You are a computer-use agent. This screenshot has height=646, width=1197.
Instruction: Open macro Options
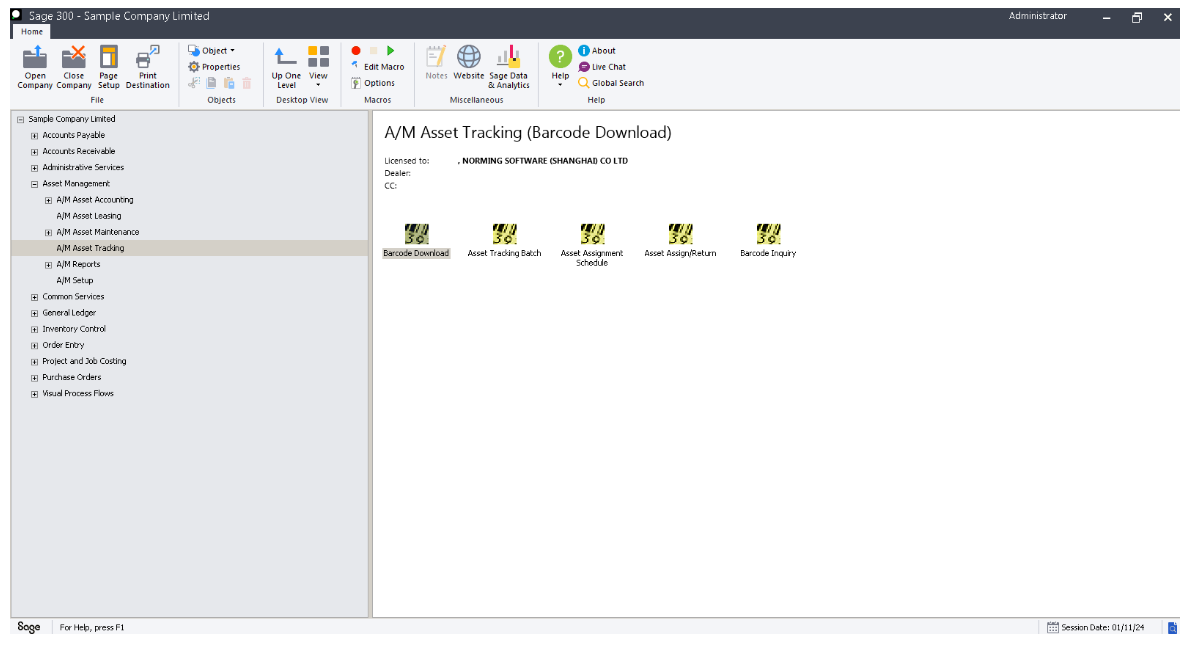[373, 82]
